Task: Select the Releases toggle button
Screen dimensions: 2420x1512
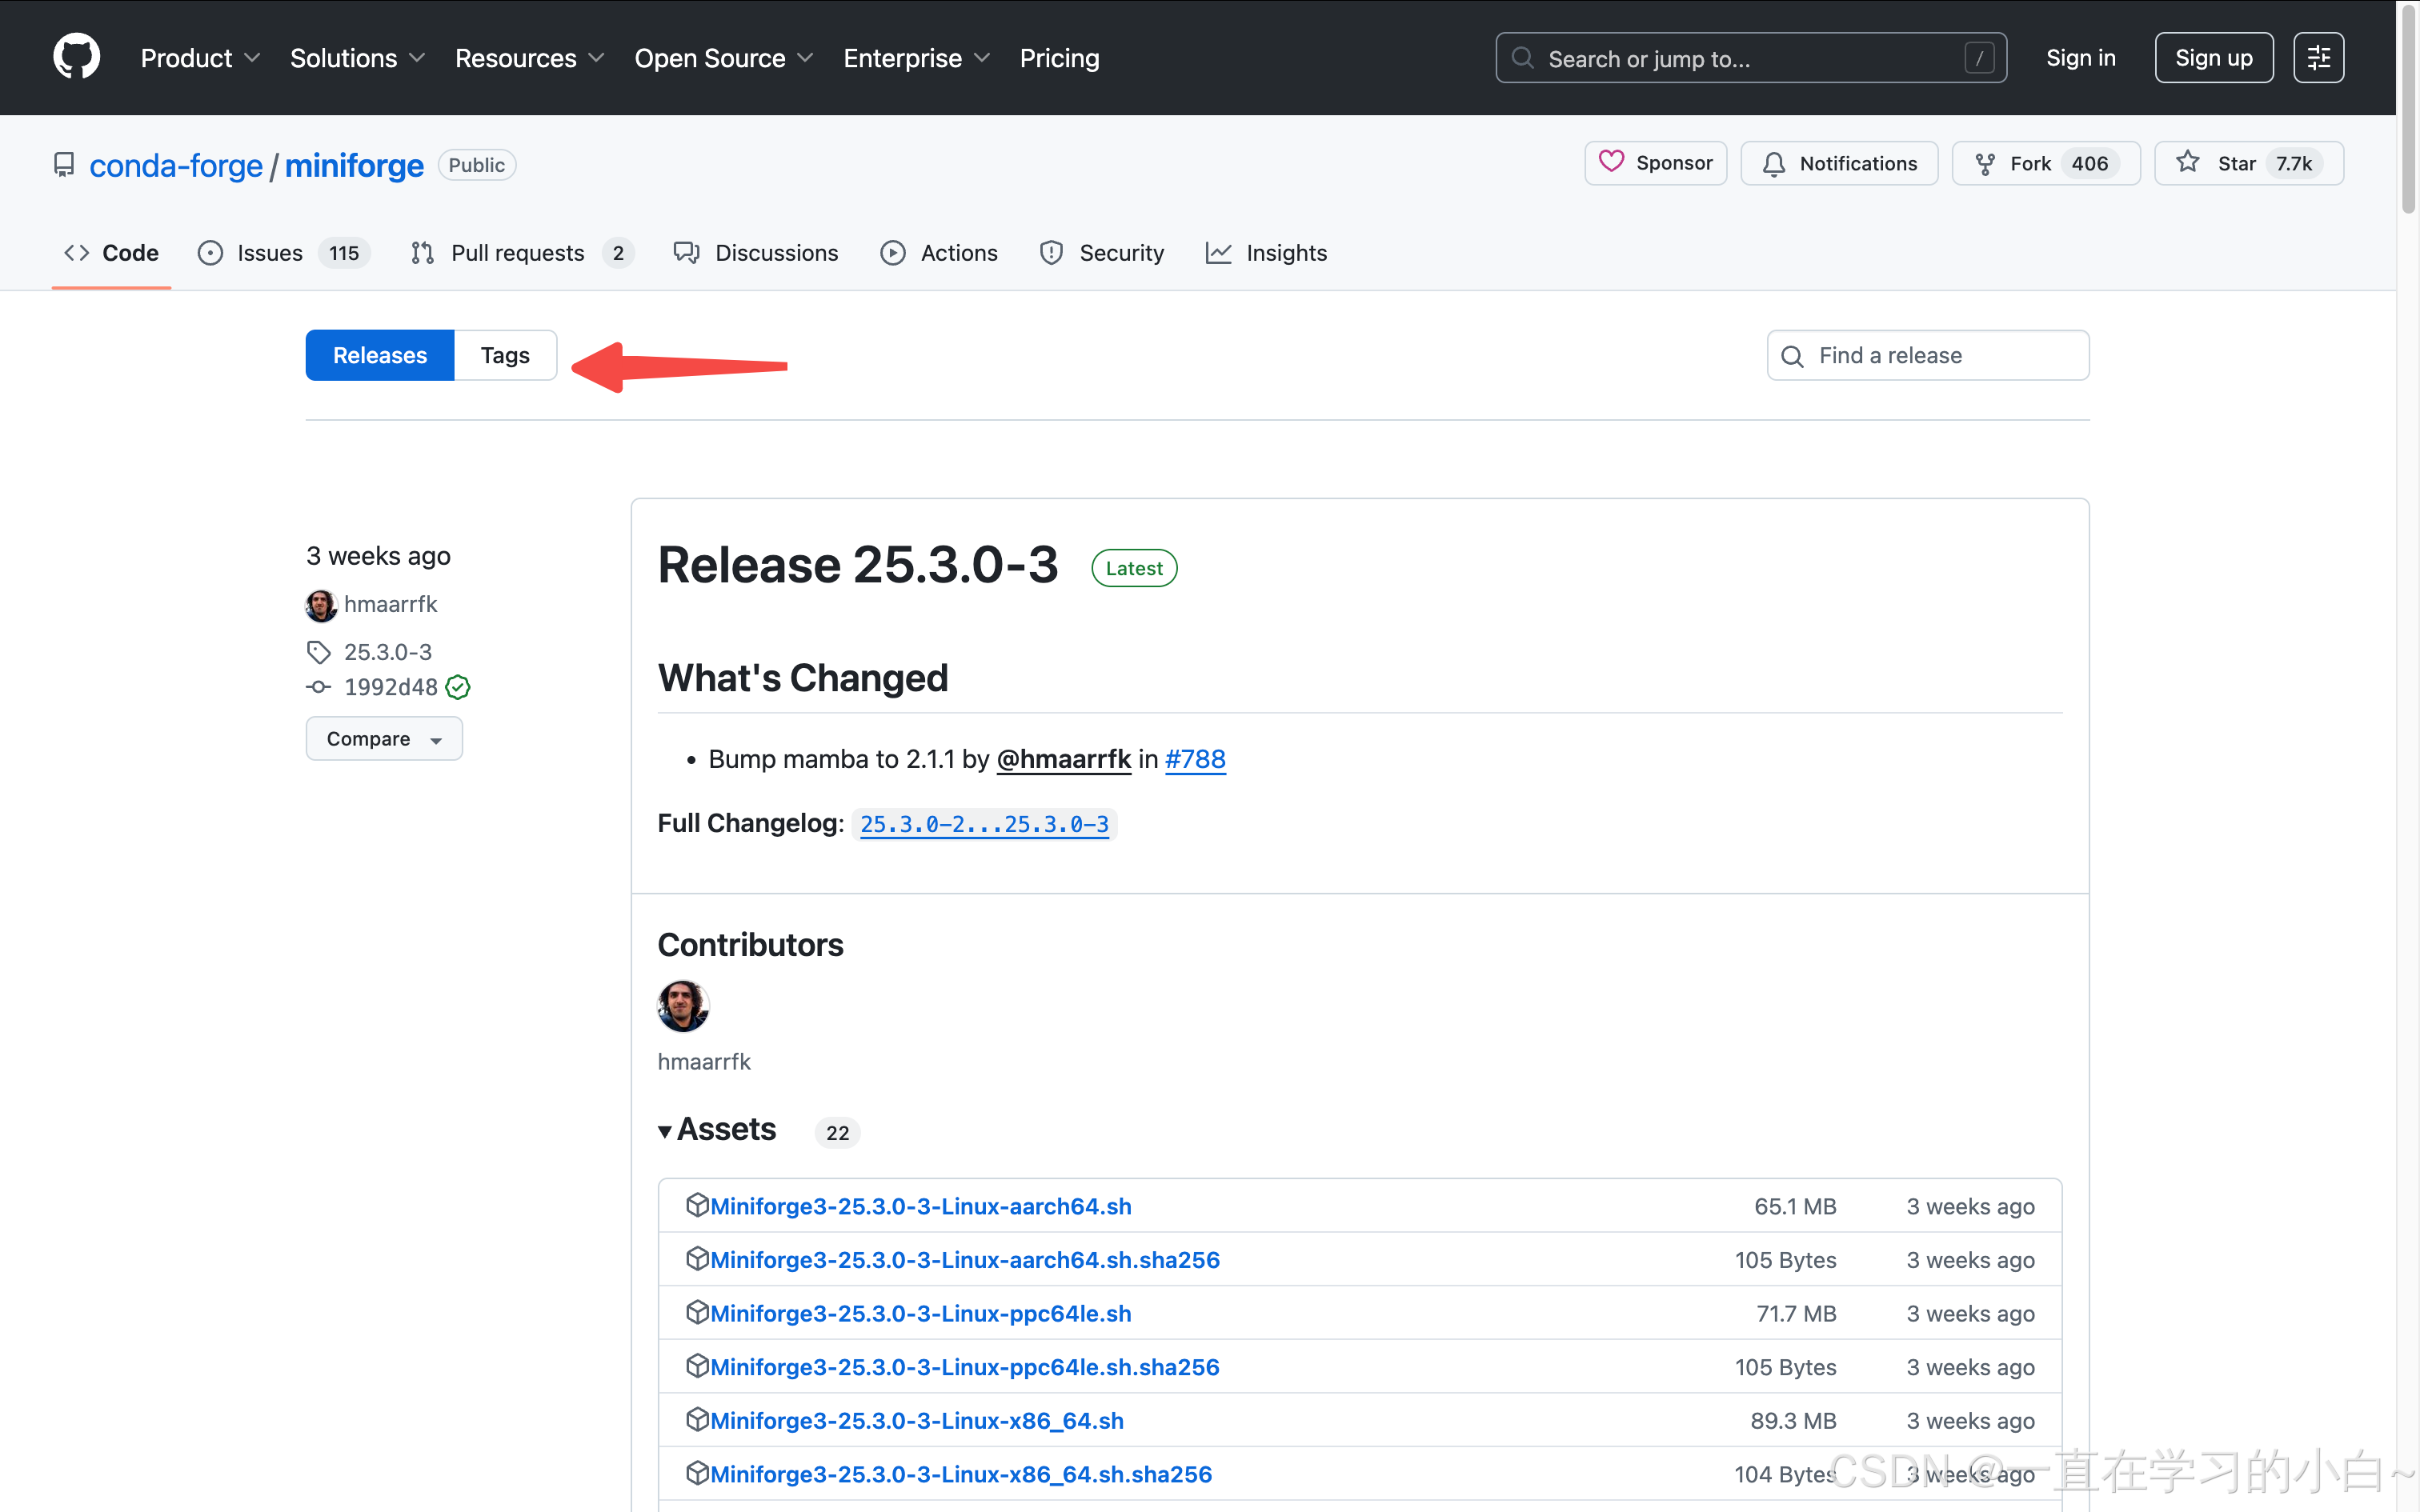Action: click(x=379, y=355)
